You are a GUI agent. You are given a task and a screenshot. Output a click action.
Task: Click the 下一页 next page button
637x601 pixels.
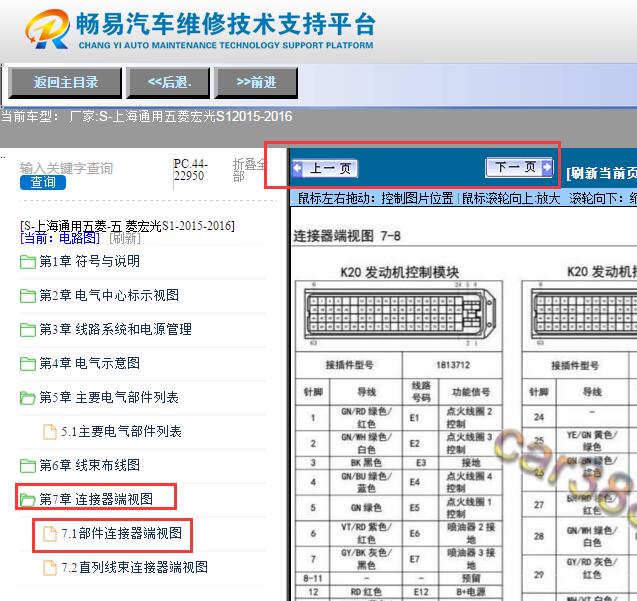coord(519,167)
